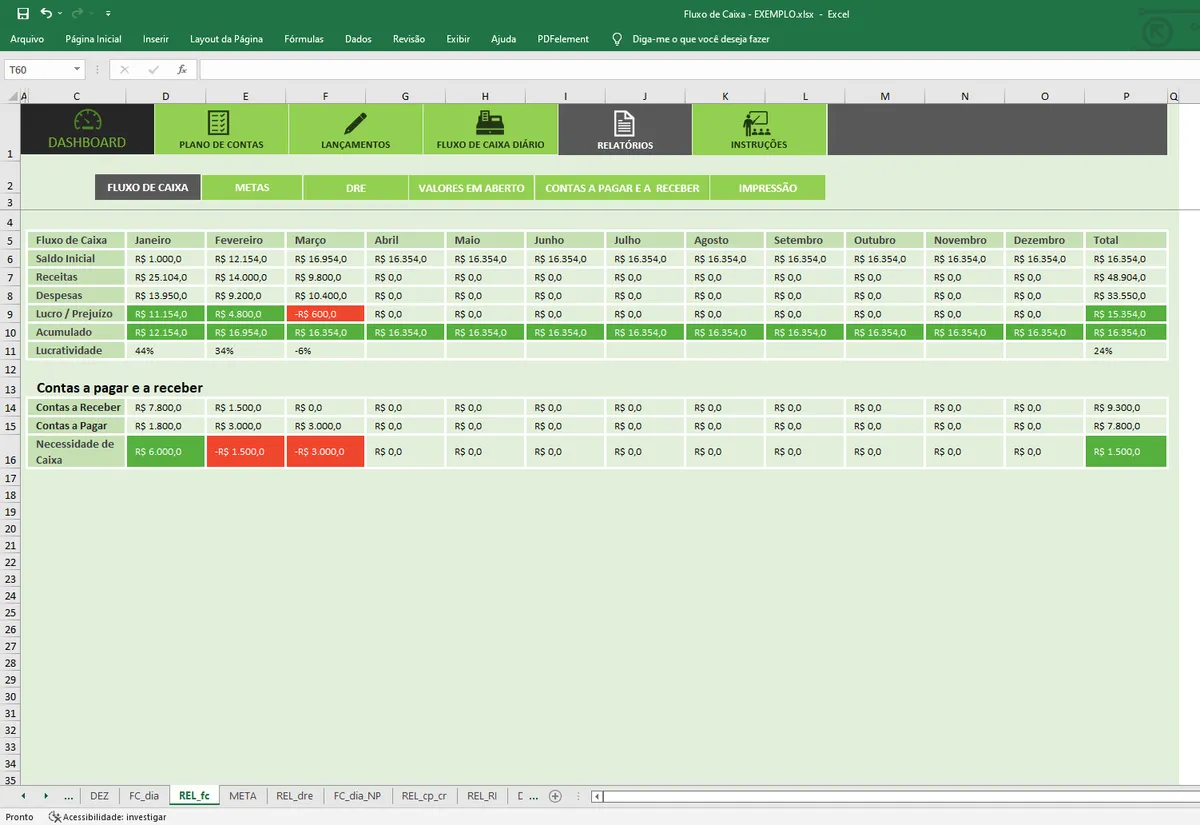The width and height of the screenshot is (1200, 825).
Task: Open Fluxo de Caixa Diário register icon
Action: click(x=490, y=123)
